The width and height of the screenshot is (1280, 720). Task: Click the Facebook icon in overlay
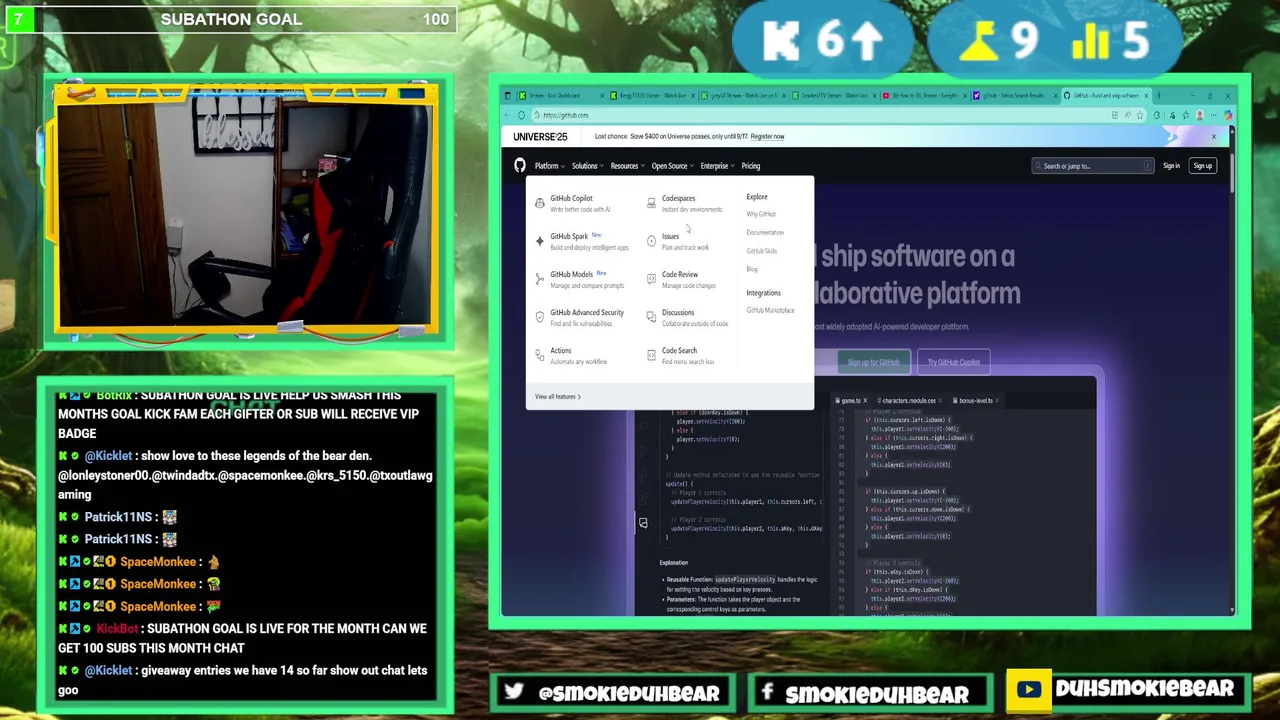[767, 692]
